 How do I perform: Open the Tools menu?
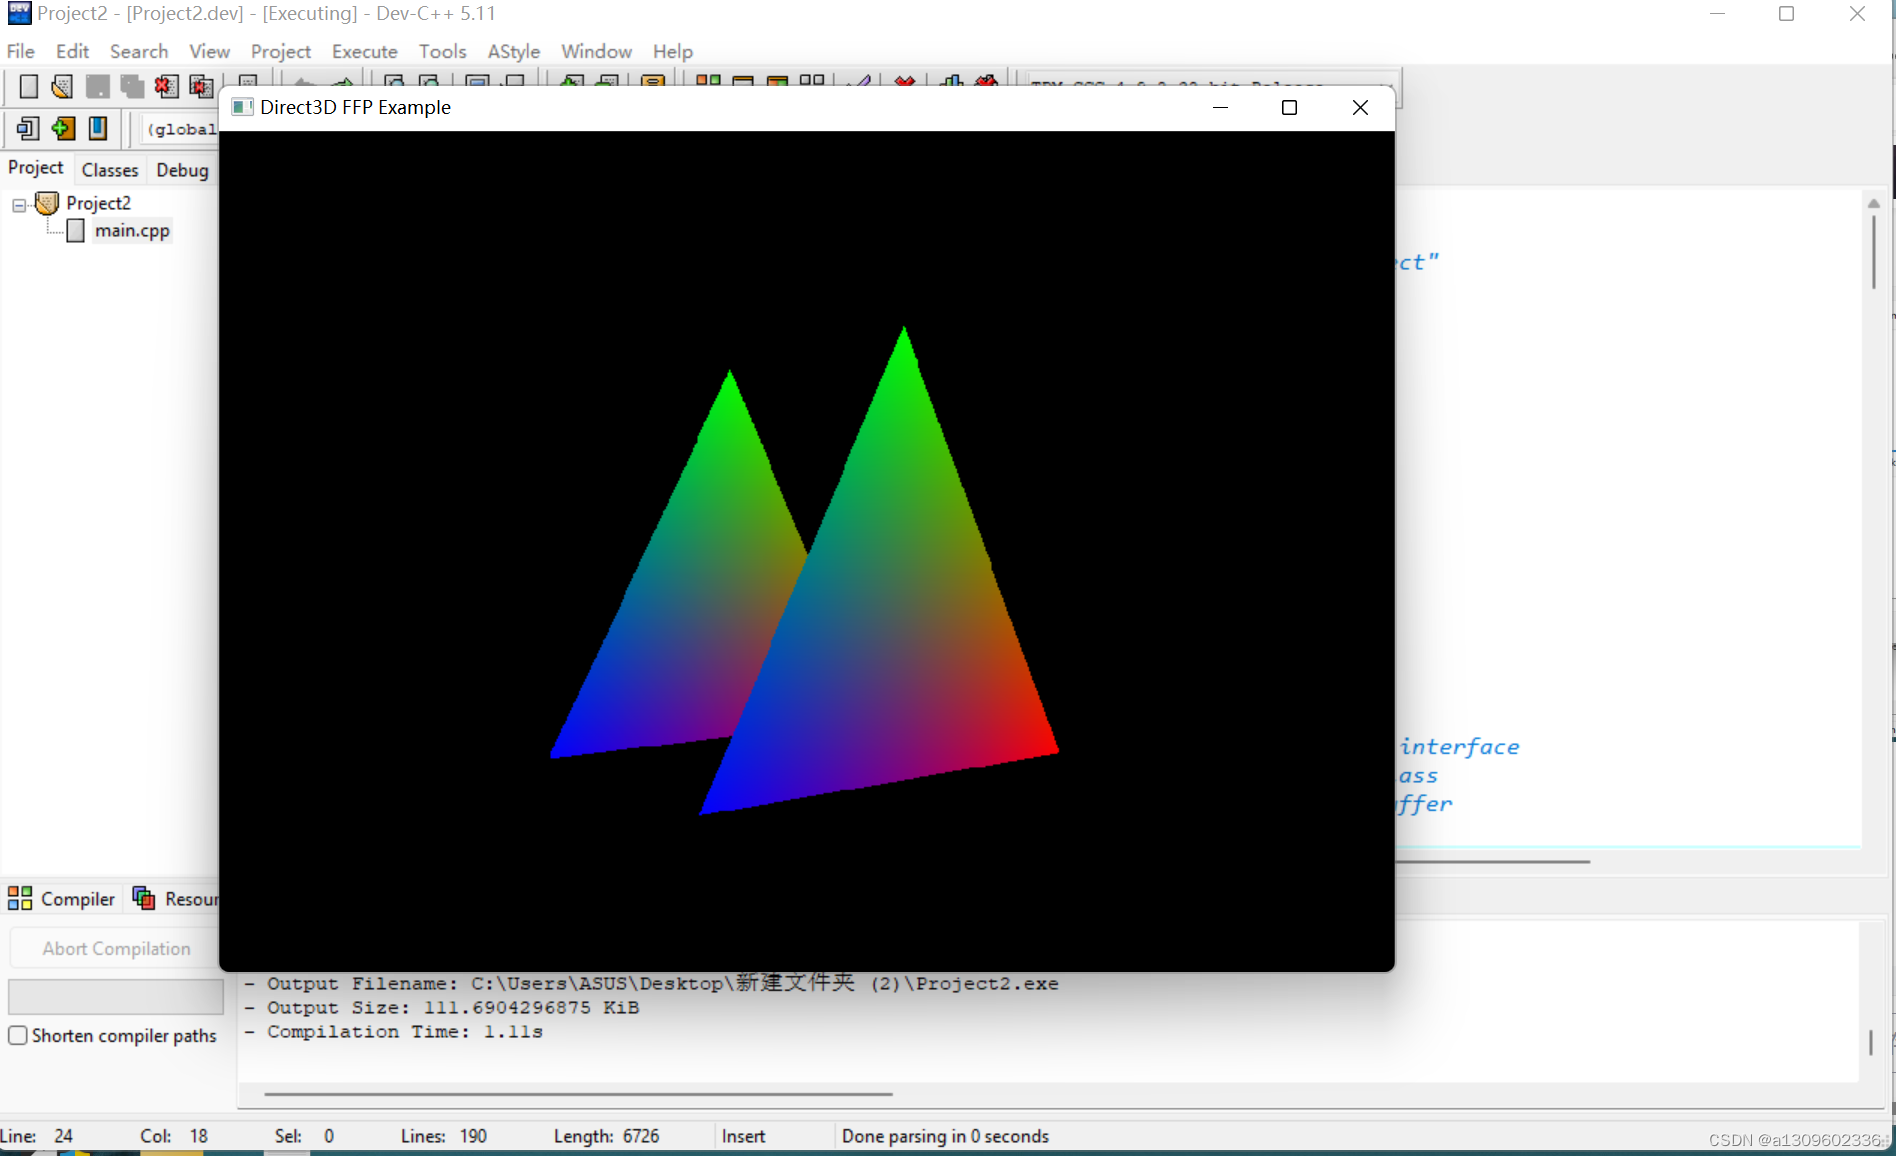point(443,51)
